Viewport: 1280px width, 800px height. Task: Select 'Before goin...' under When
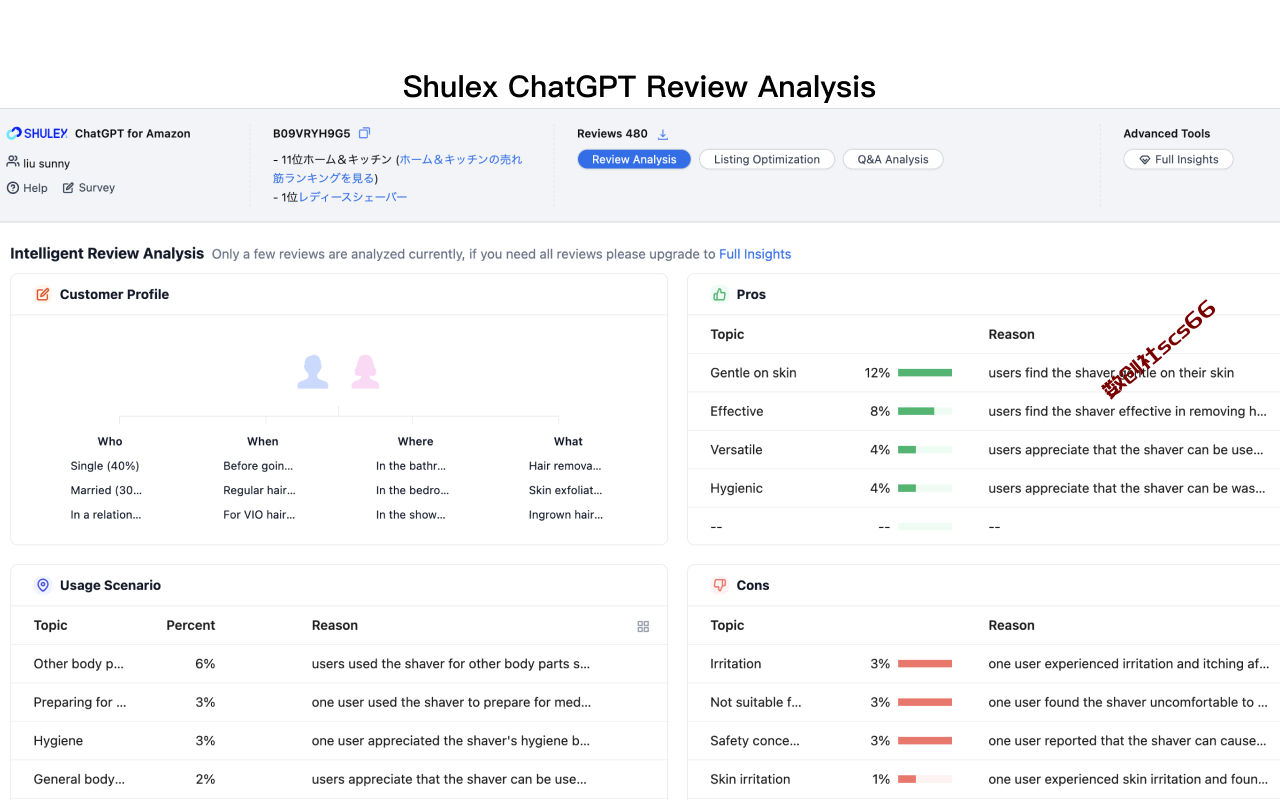258,466
